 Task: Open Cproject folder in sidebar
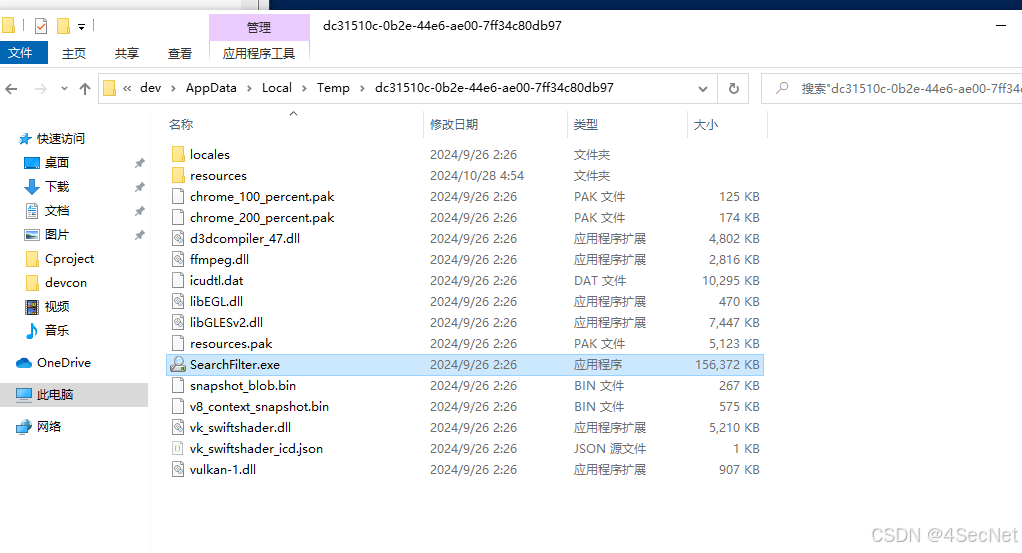coord(69,259)
